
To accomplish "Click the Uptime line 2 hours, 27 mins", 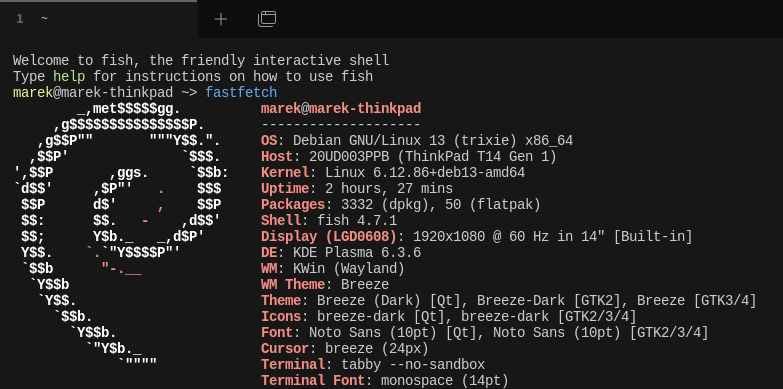I will point(357,189).
